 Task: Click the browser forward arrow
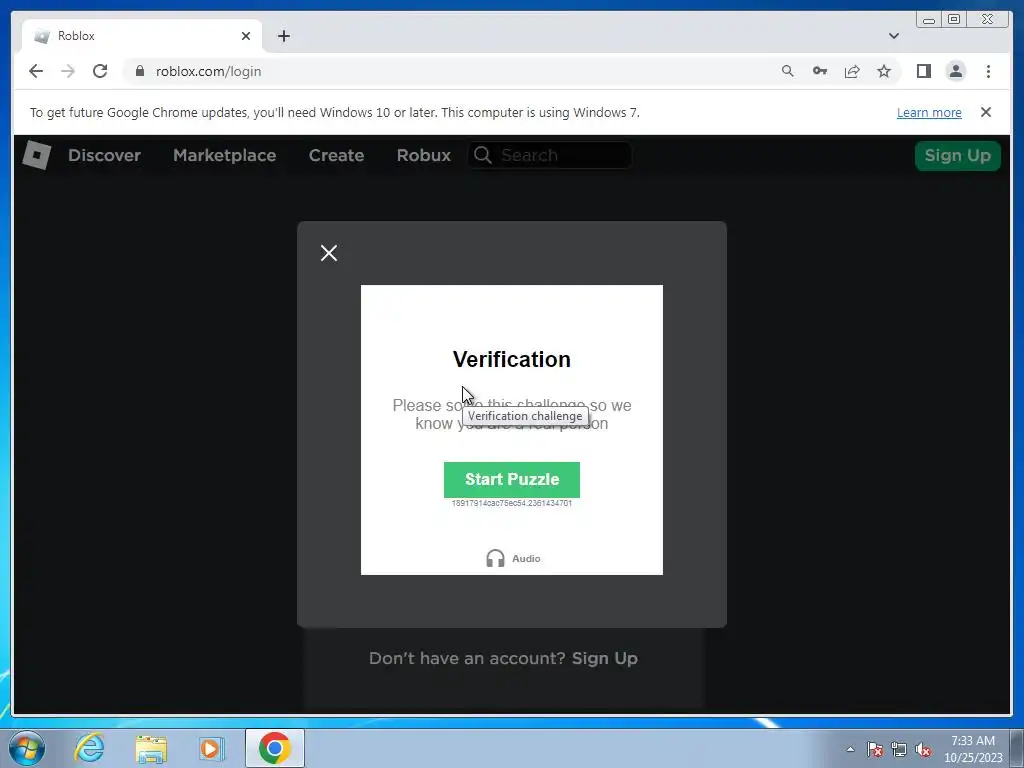[x=68, y=71]
